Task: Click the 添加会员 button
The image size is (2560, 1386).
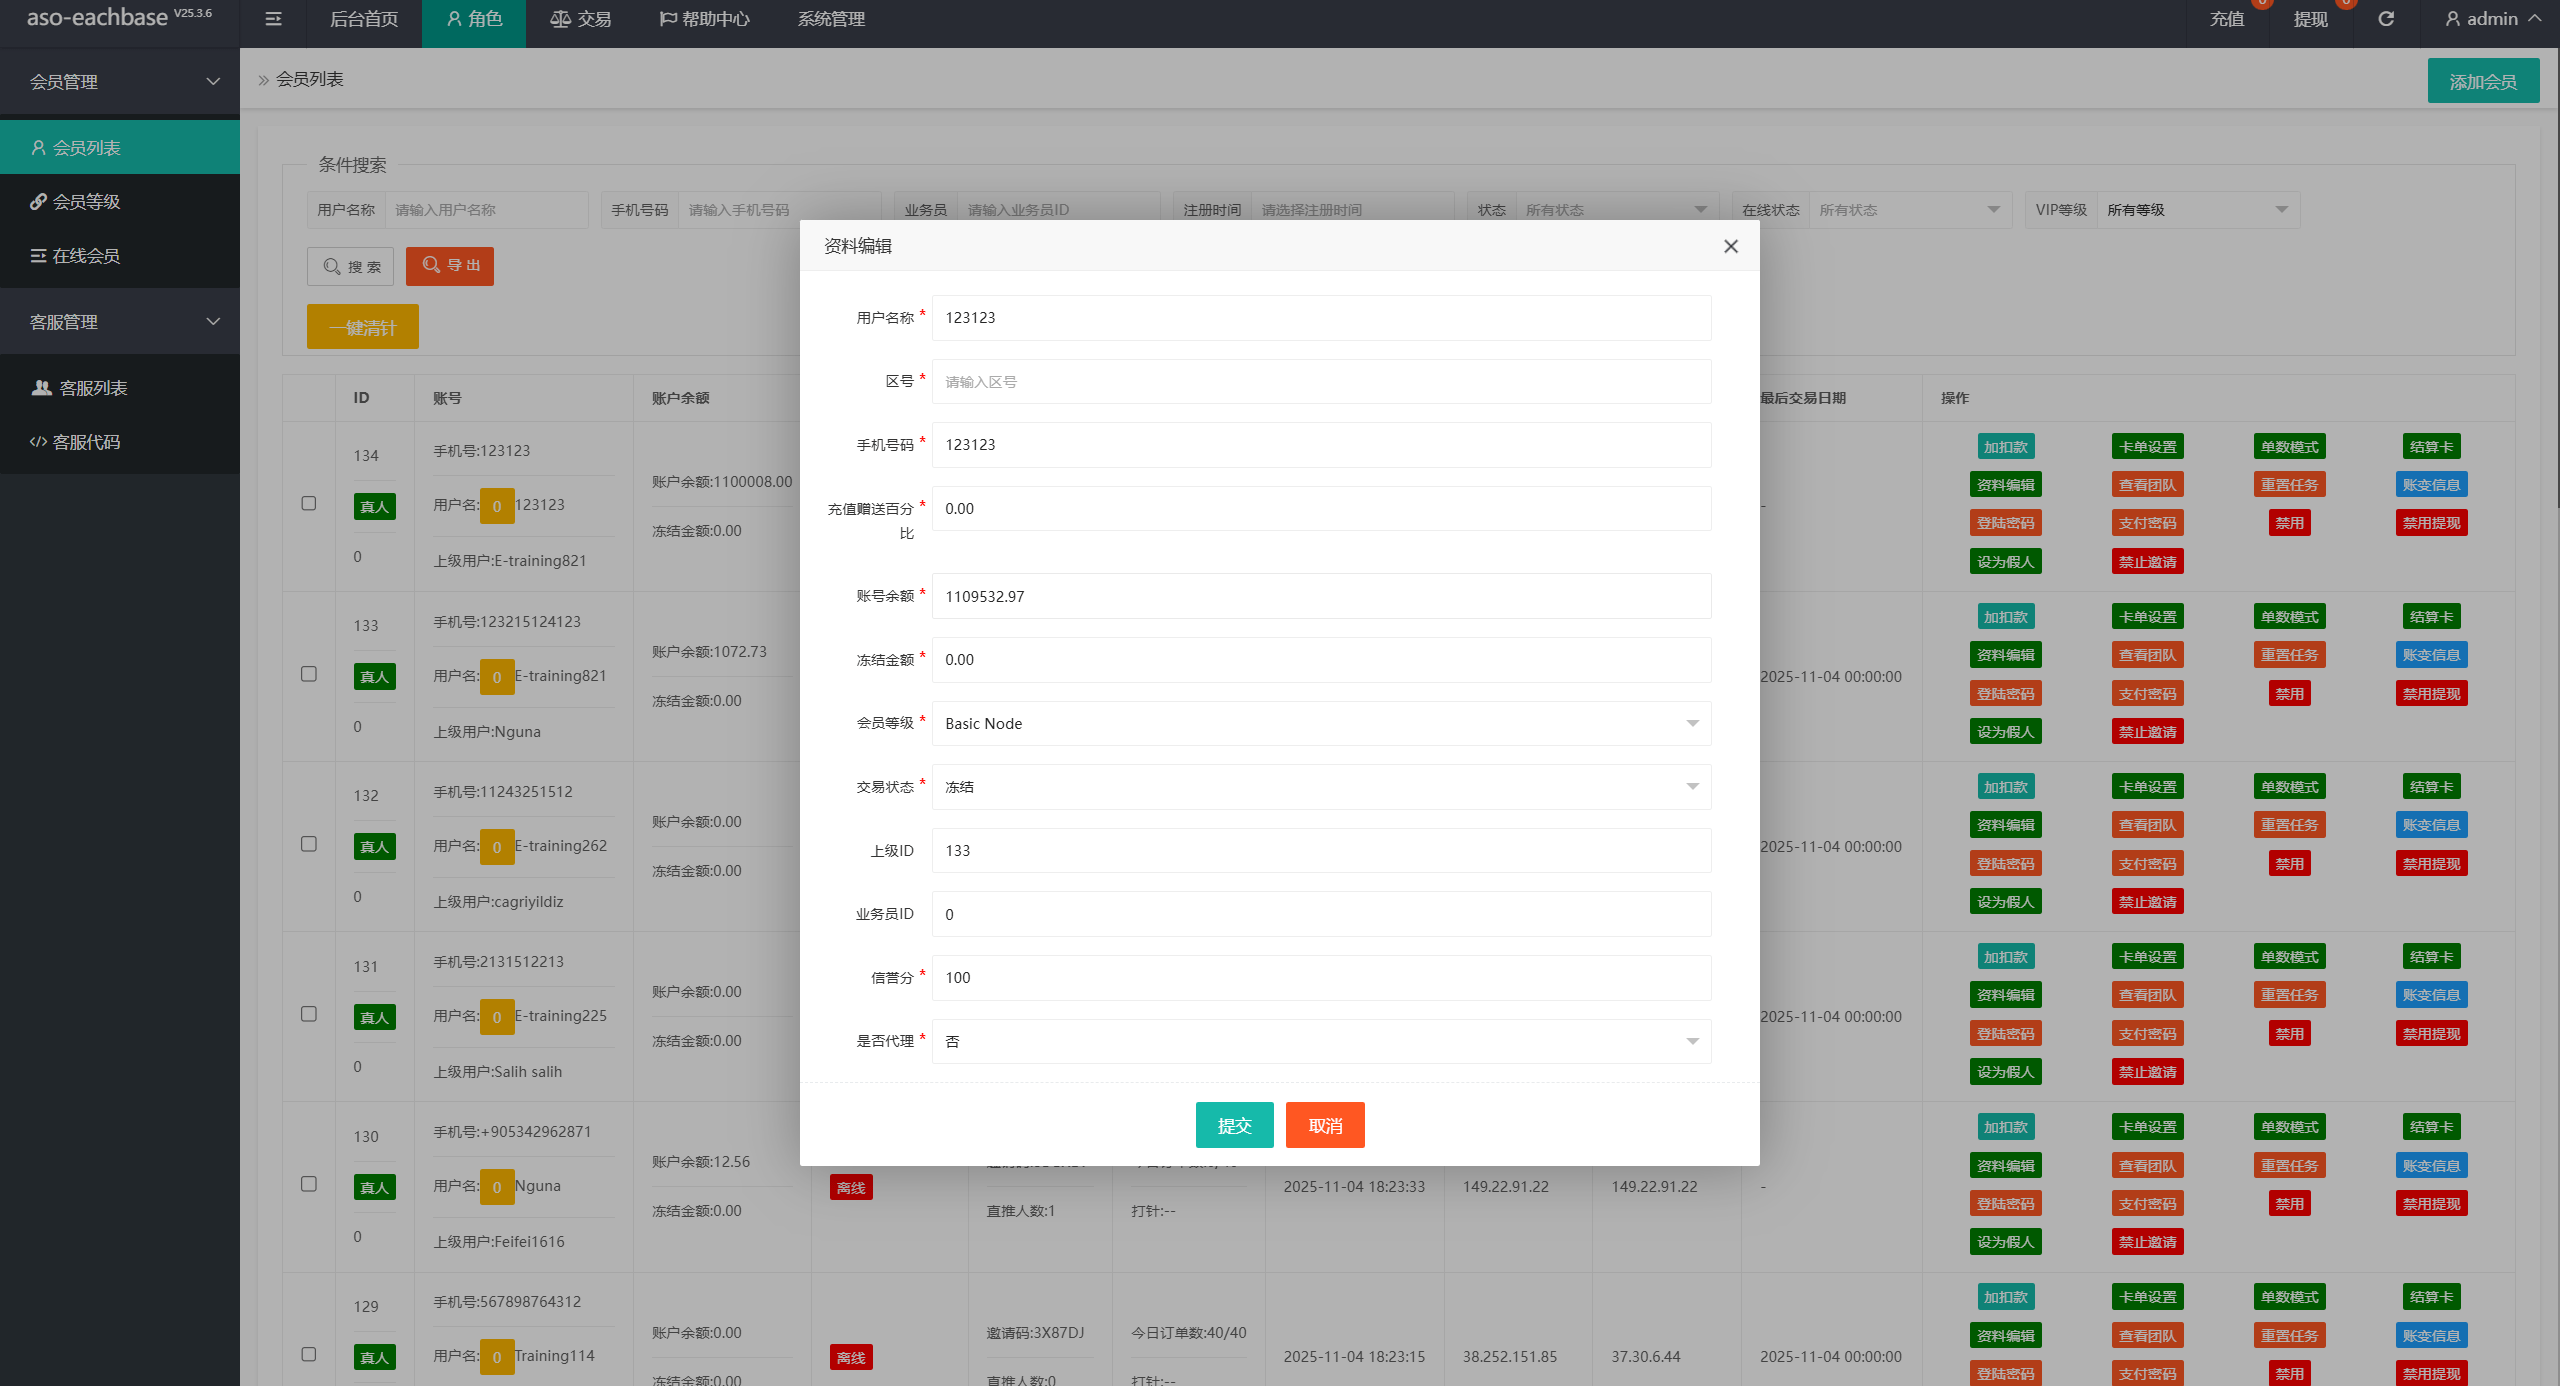Action: click(x=2483, y=82)
